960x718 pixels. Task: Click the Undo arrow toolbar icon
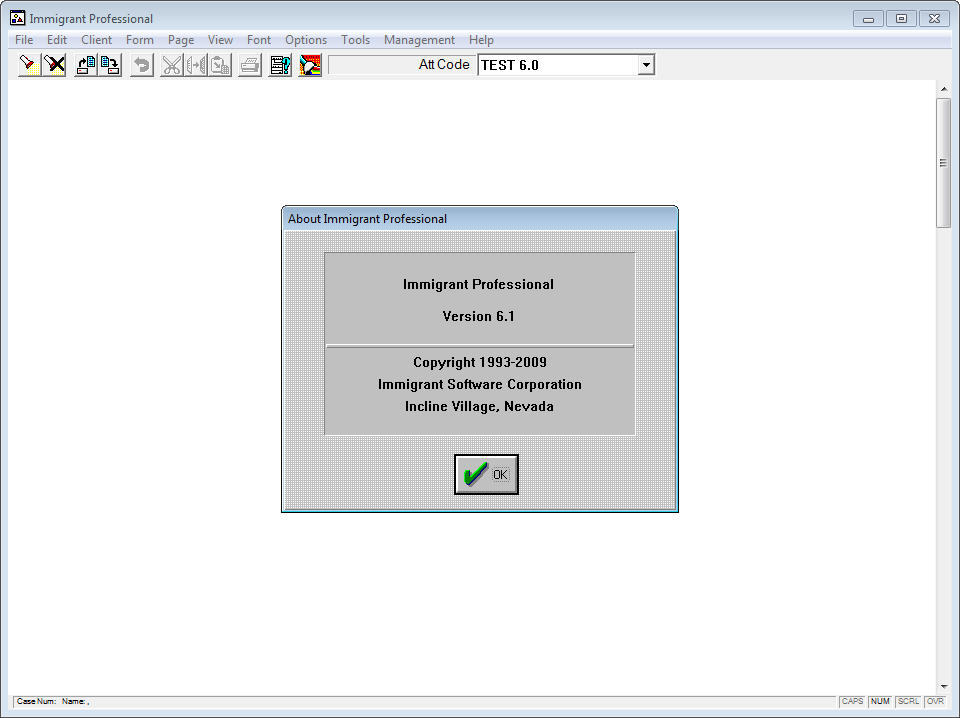[142, 65]
